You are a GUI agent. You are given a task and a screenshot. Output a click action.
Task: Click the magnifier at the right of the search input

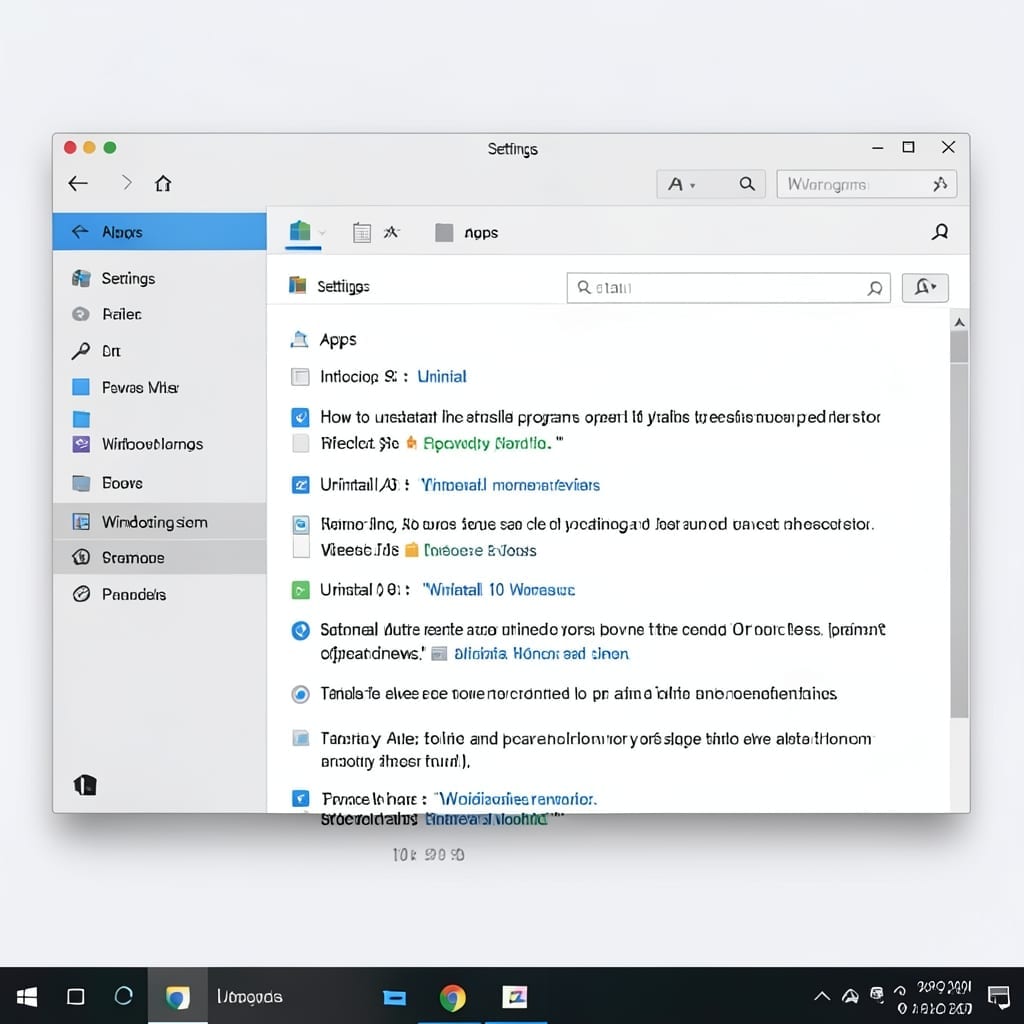[875, 288]
